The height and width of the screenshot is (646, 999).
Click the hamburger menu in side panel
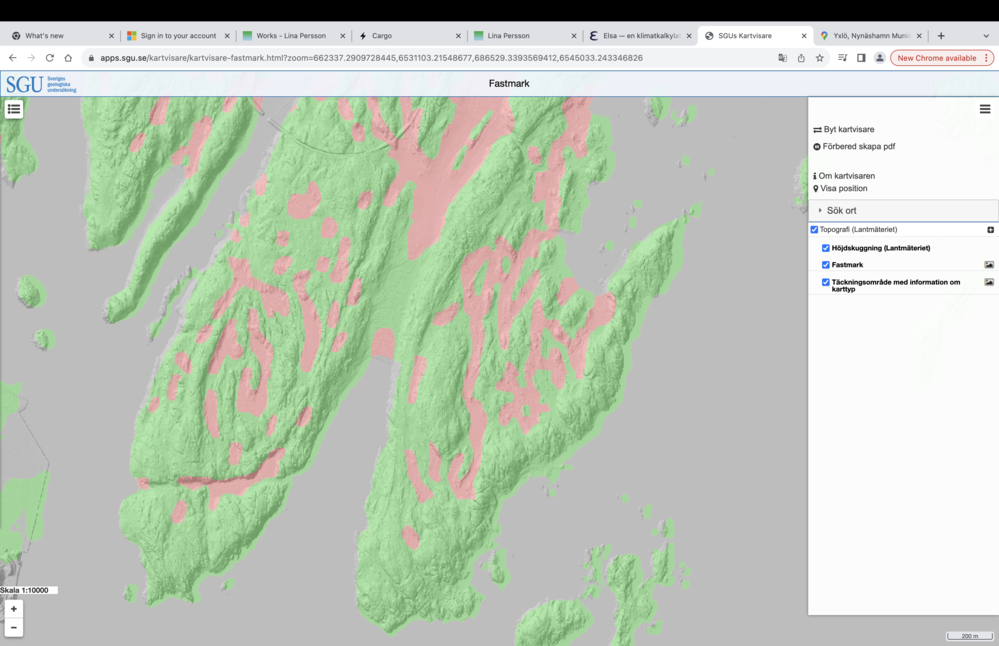coord(984,109)
